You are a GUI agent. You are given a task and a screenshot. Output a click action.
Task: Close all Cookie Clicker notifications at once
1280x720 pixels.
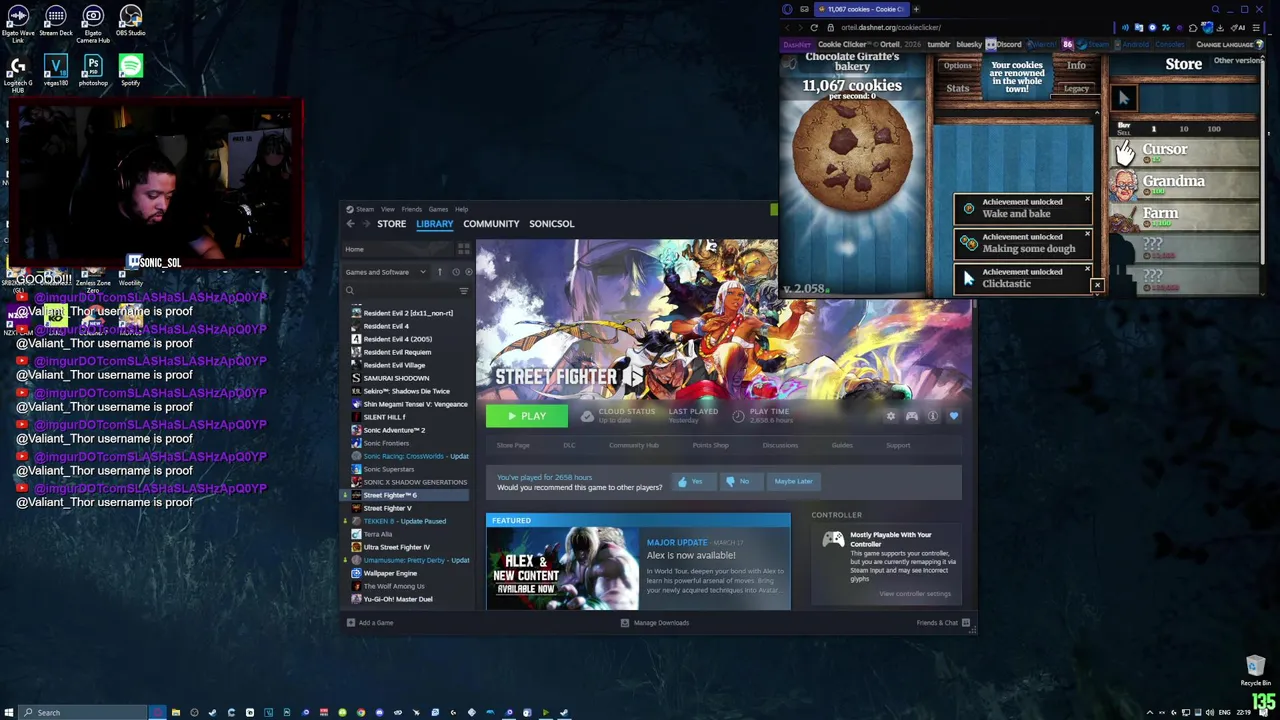[x=1097, y=286]
